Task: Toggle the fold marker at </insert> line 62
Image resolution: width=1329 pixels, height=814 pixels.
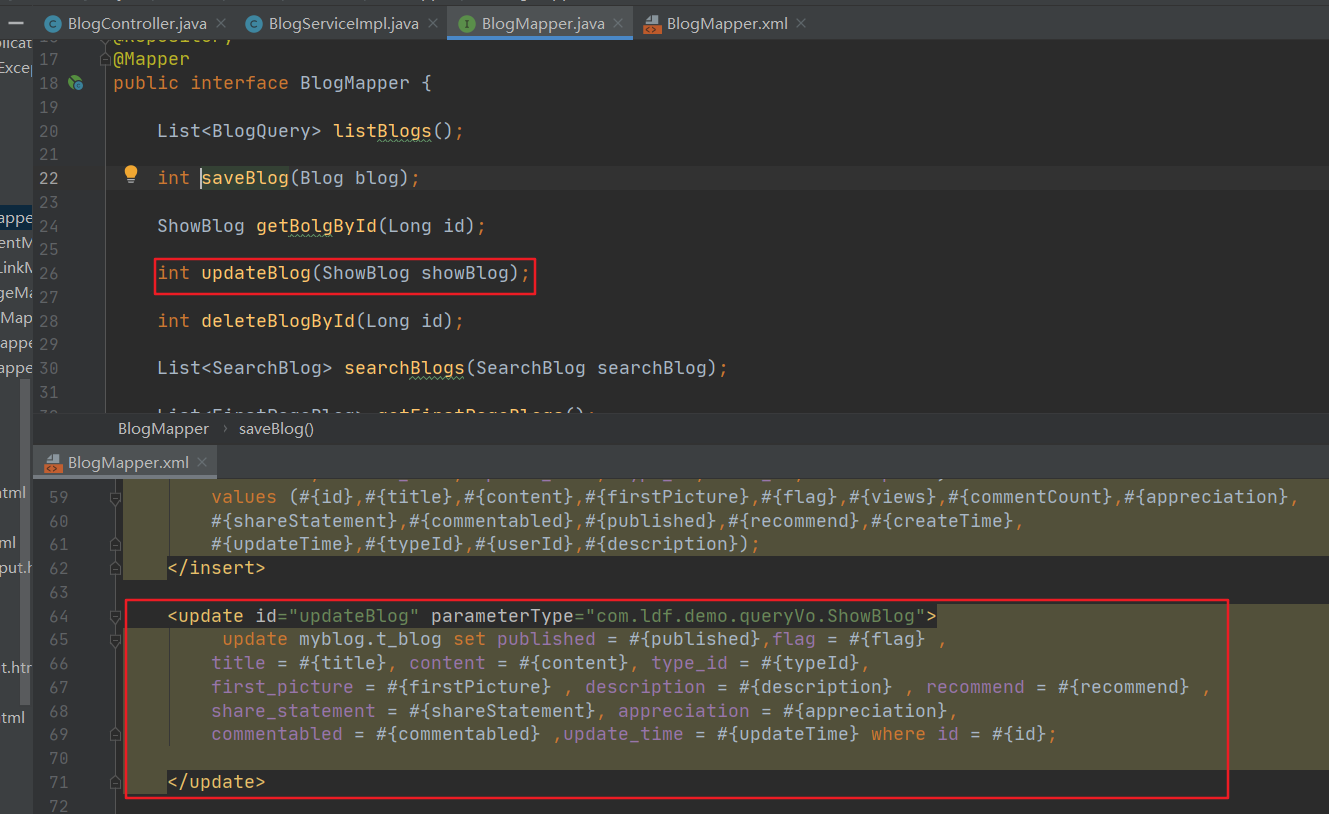Action: tap(116, 568)
